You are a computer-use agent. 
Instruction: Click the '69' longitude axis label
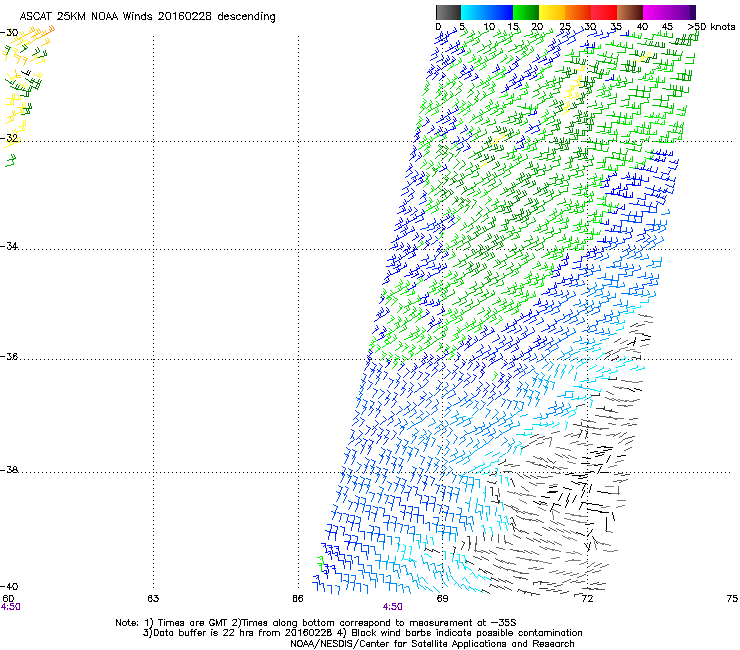click(x=442, y=599)
